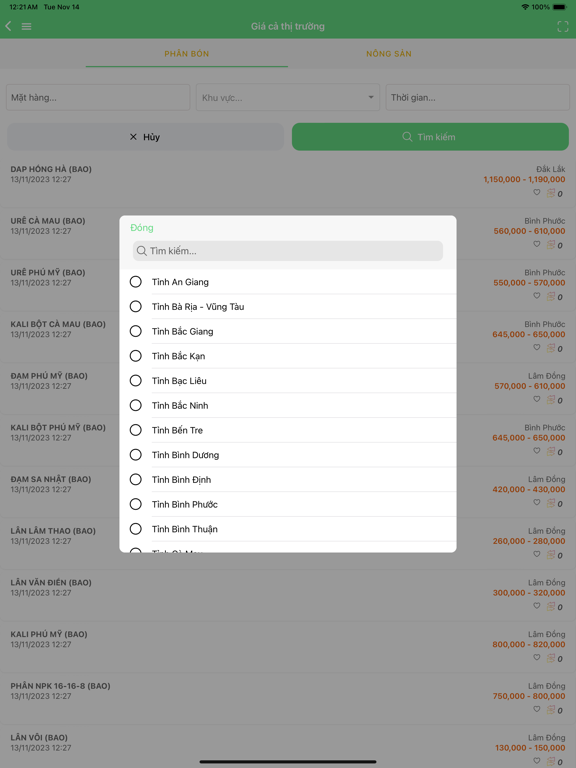576x768 pixels.
Task: Select Tỉnh Bắc Ninh radio button
Action: (x=136, y=405)
